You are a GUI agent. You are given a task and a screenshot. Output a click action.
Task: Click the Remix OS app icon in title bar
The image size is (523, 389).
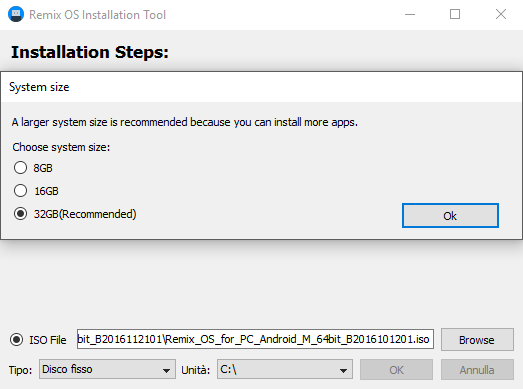[x=16, y=14]
